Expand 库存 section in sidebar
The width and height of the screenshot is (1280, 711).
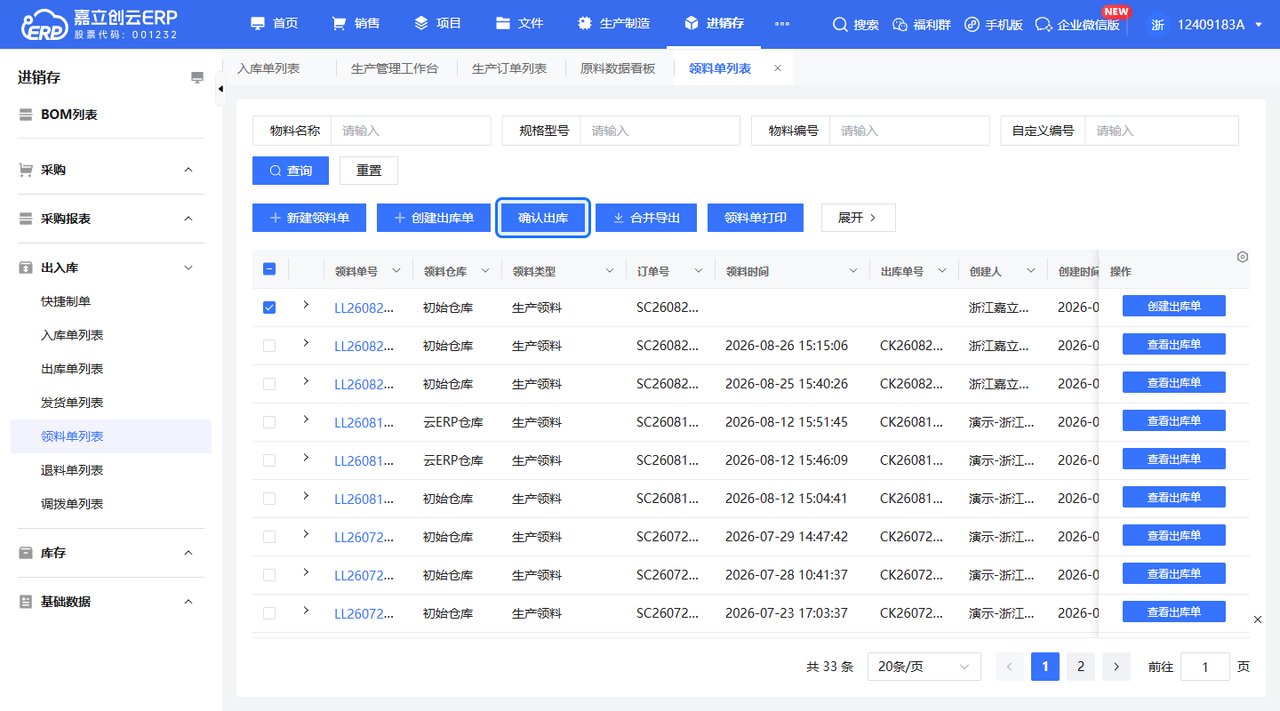[188, 553]
